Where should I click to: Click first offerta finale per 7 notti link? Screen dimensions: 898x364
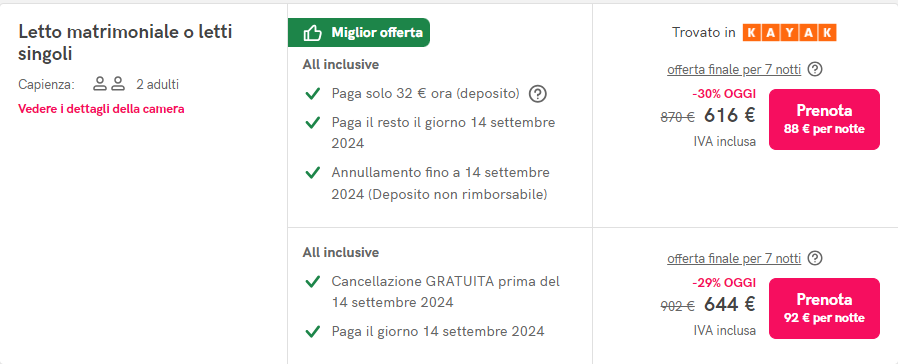click(x=734, y=70)
